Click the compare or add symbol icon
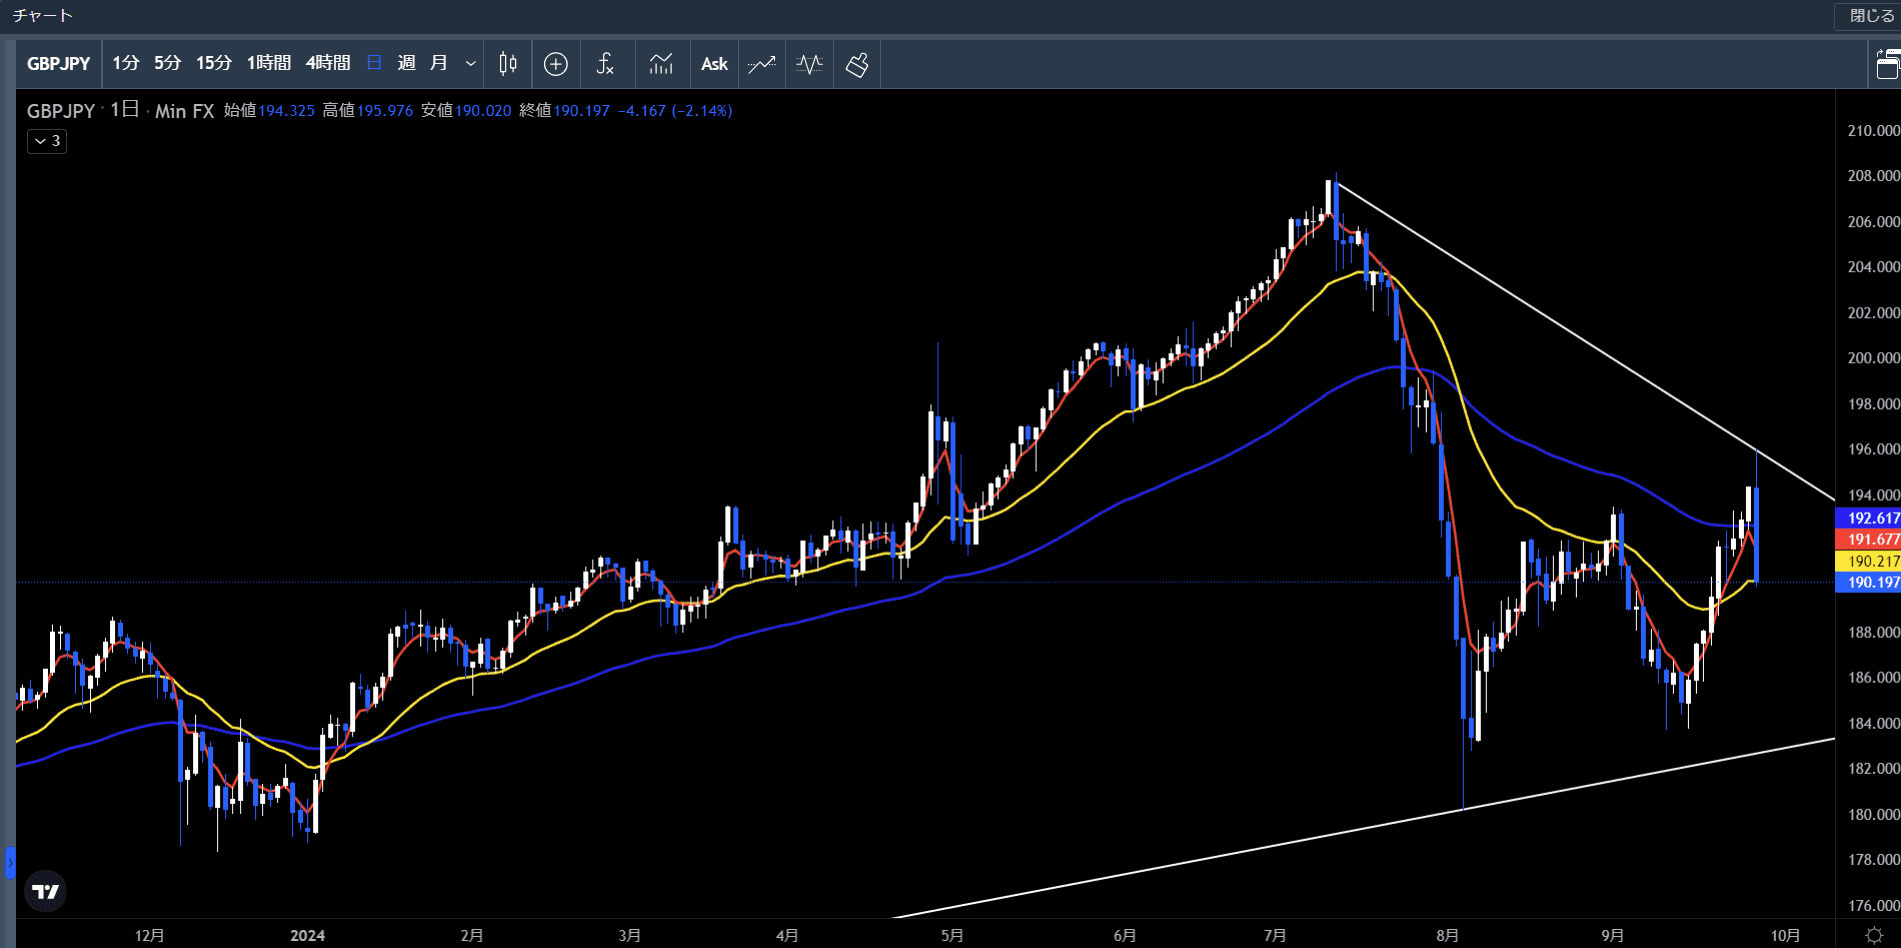The image size is (1901, 948). pyautogui.click(x=556, y=64)
